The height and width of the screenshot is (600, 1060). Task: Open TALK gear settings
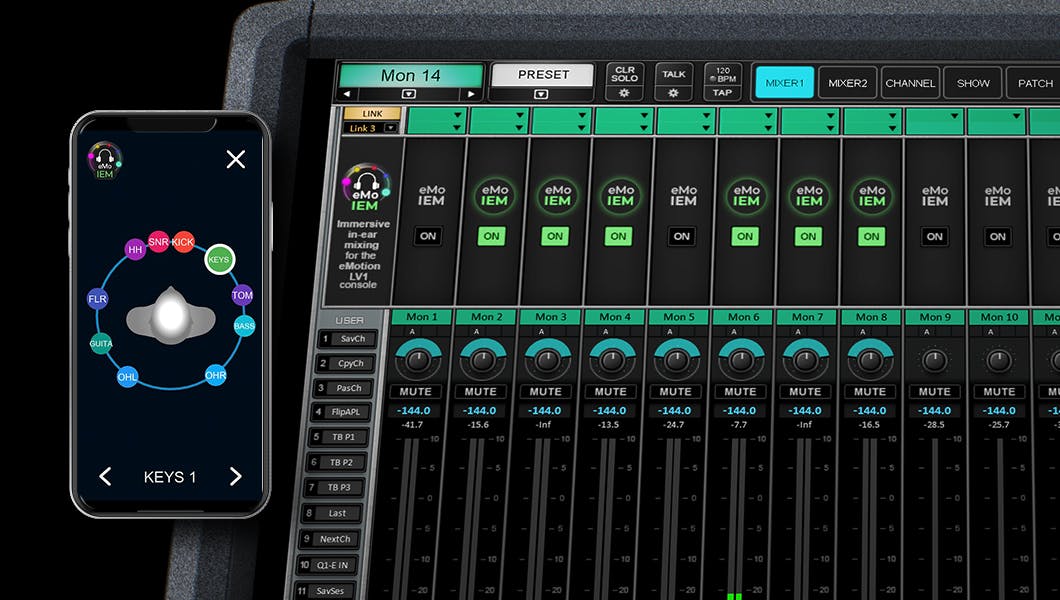[673, 93]
